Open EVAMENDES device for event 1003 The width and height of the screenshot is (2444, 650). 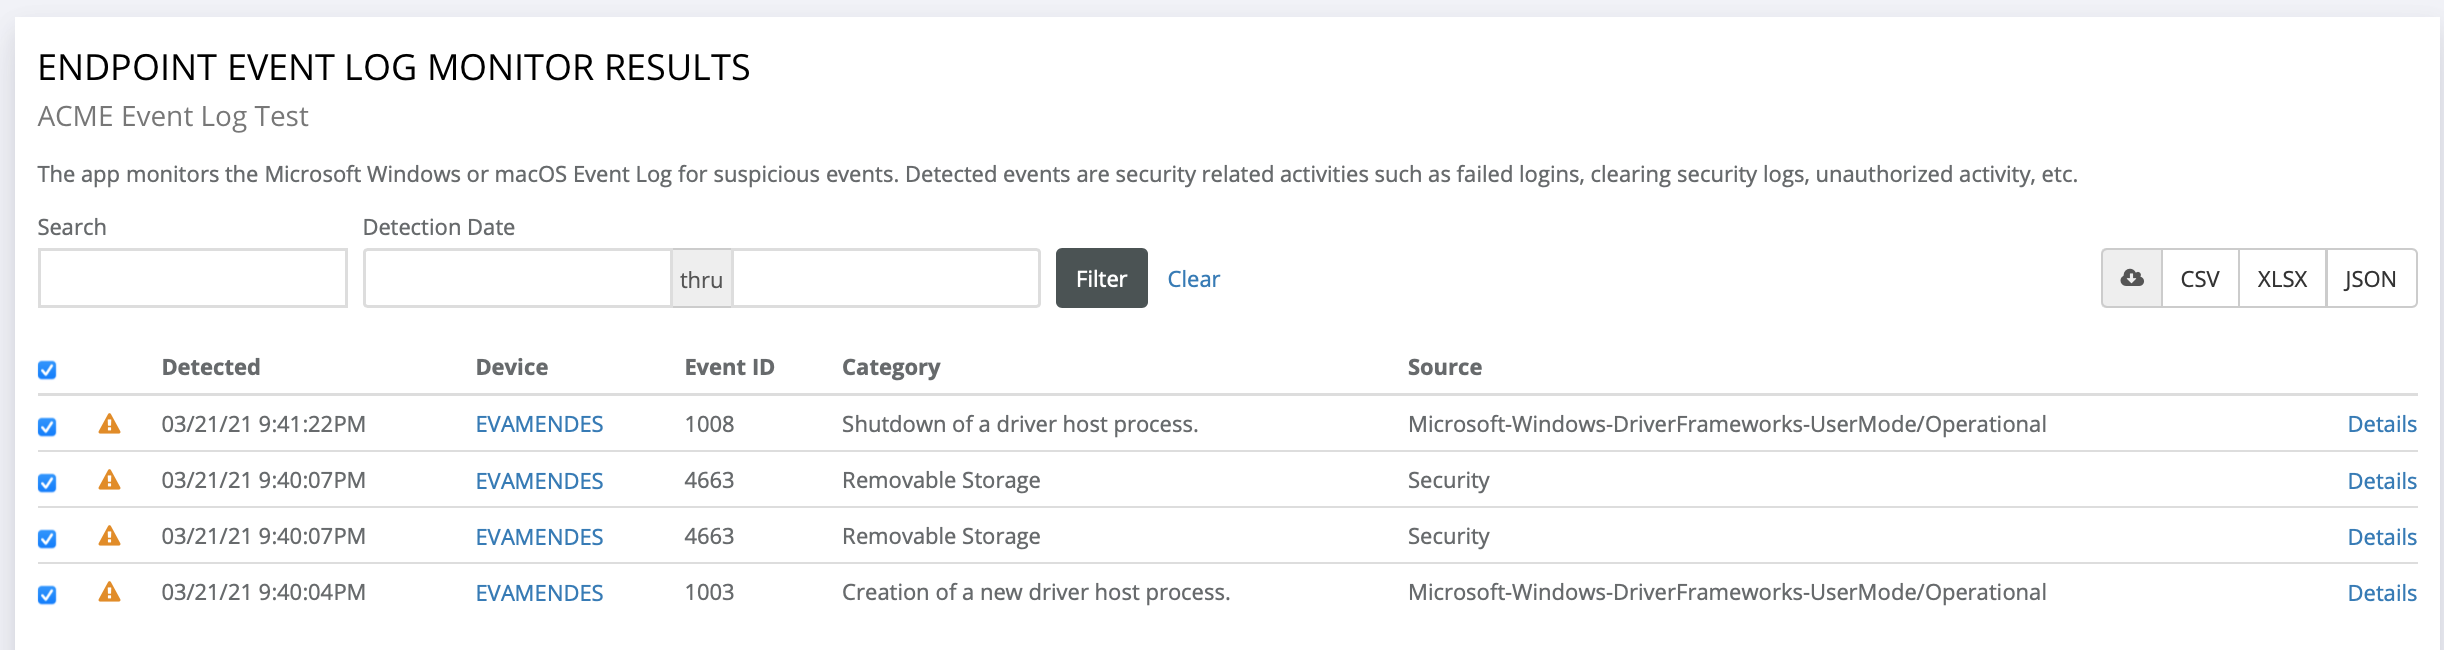click(x=539, y=593)
